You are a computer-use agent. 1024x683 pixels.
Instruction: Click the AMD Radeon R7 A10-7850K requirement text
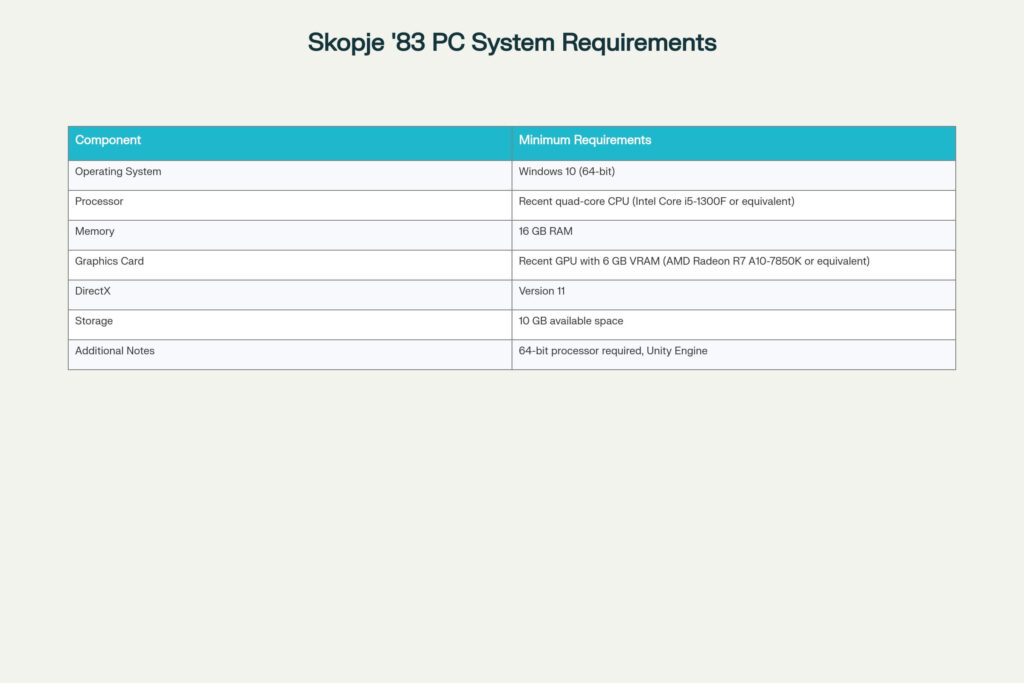(693, 261)
